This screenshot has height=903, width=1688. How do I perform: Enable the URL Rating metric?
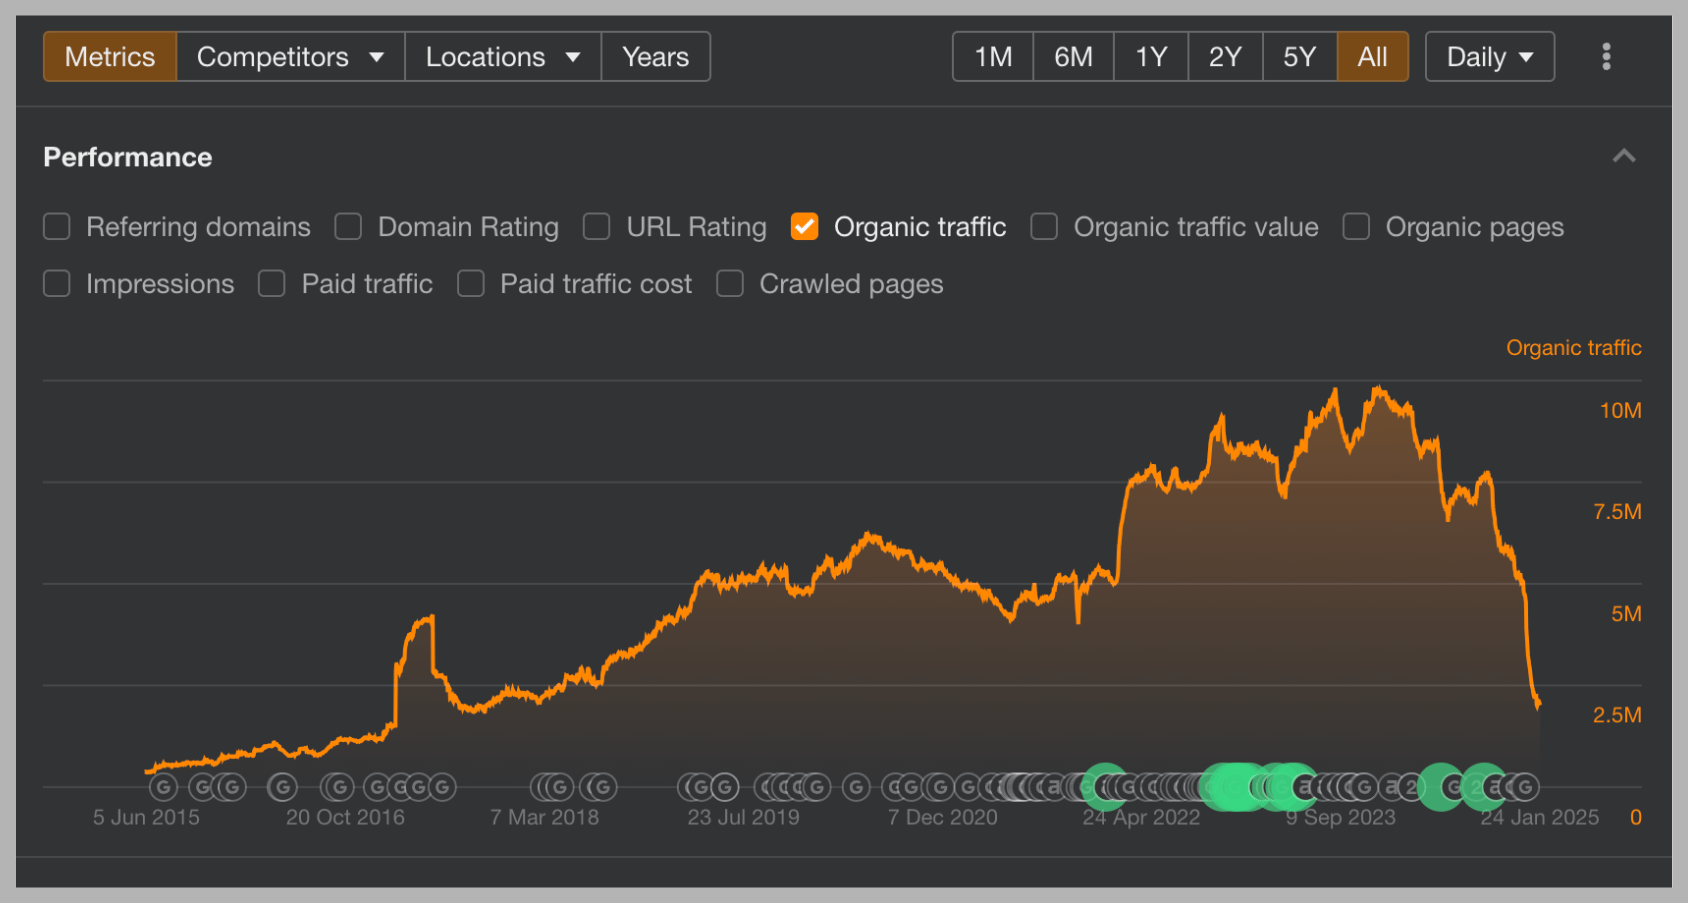coord(597,227)
